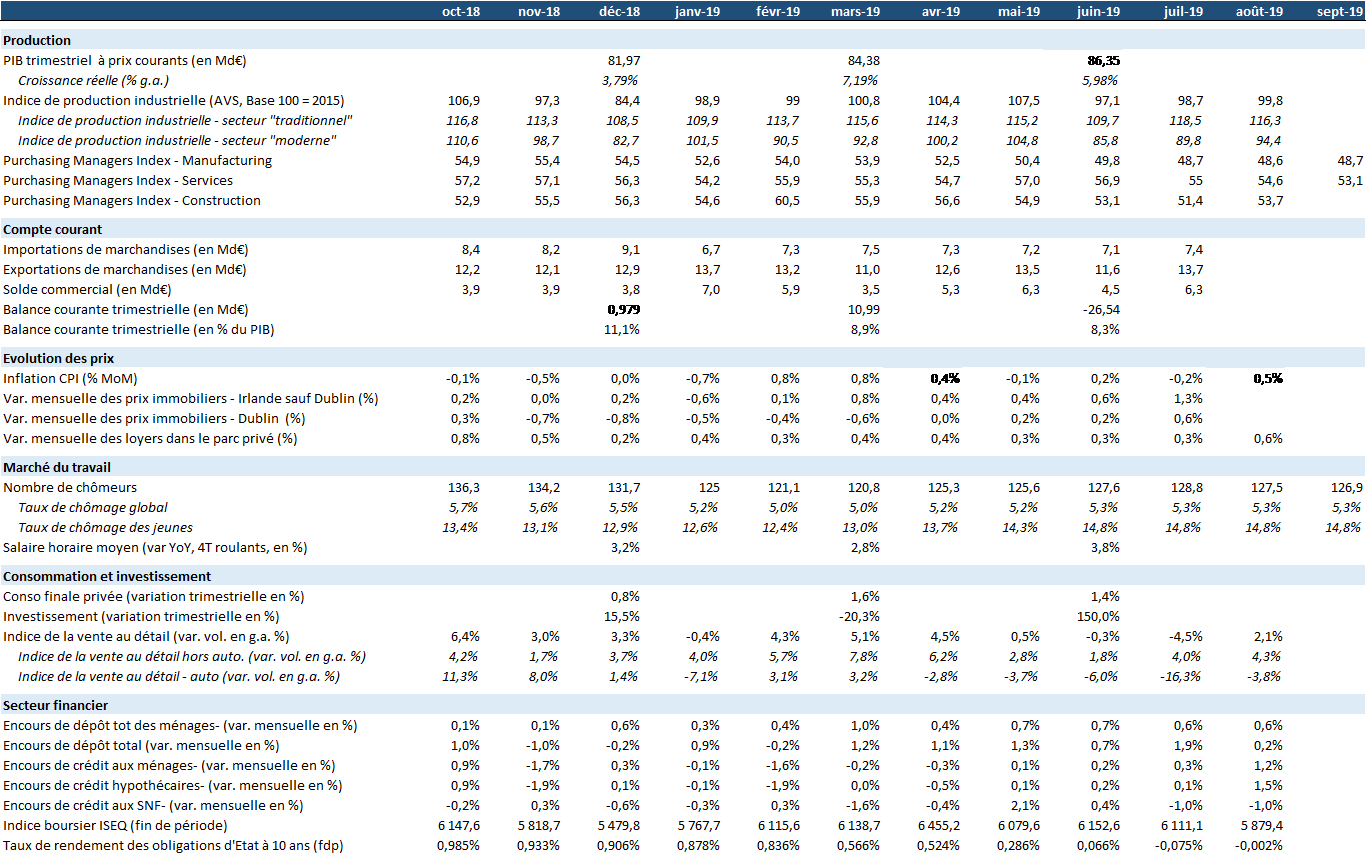Image resolution: width=1367 pixels, height=856 pixels.
Task: Click the "Croissance réelle (% g.a.)" label
Action: click(93, 81)
